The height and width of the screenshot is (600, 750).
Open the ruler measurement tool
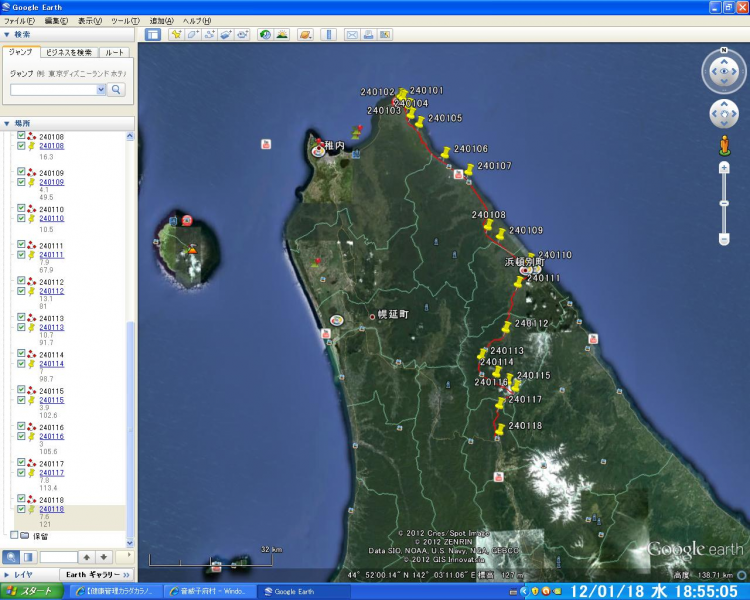[x=329, y=34]
